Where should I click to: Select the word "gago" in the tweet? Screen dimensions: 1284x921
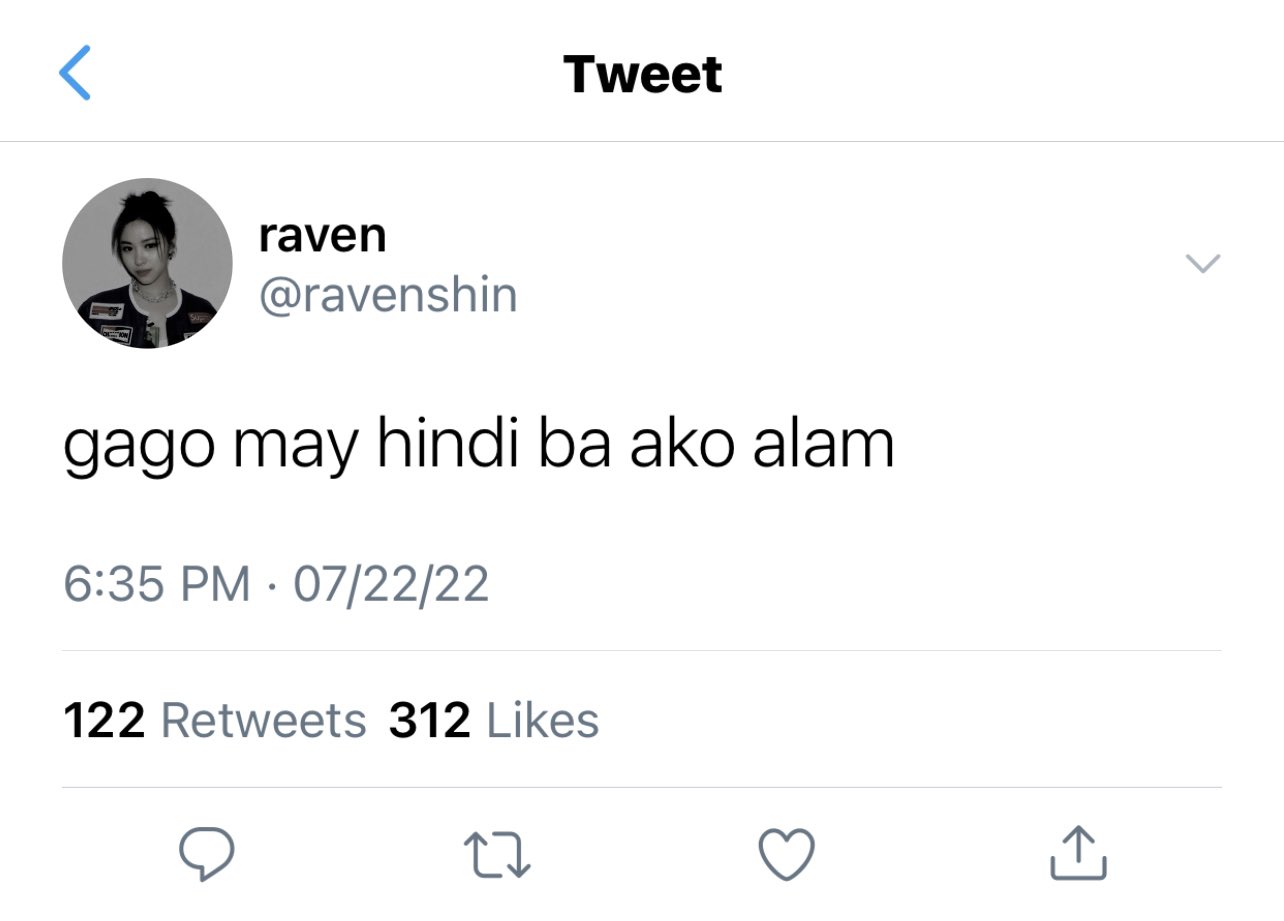tap(138, 446)
